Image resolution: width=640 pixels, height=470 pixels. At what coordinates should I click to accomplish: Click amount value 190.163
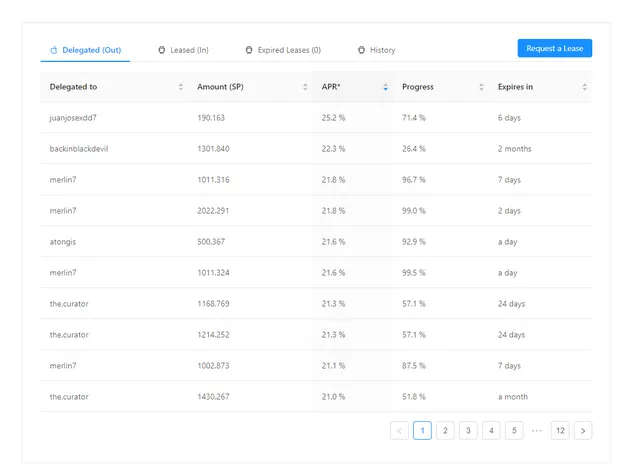(x=211, y=118)
